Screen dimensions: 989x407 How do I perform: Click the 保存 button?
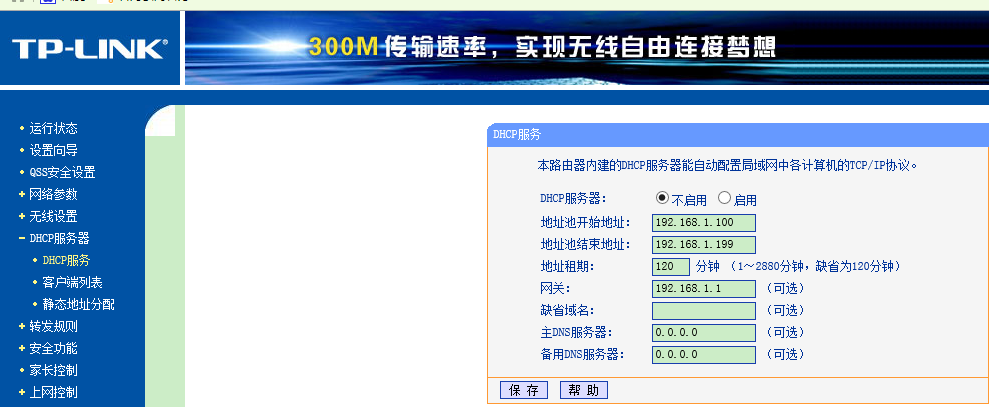[524, 390]
